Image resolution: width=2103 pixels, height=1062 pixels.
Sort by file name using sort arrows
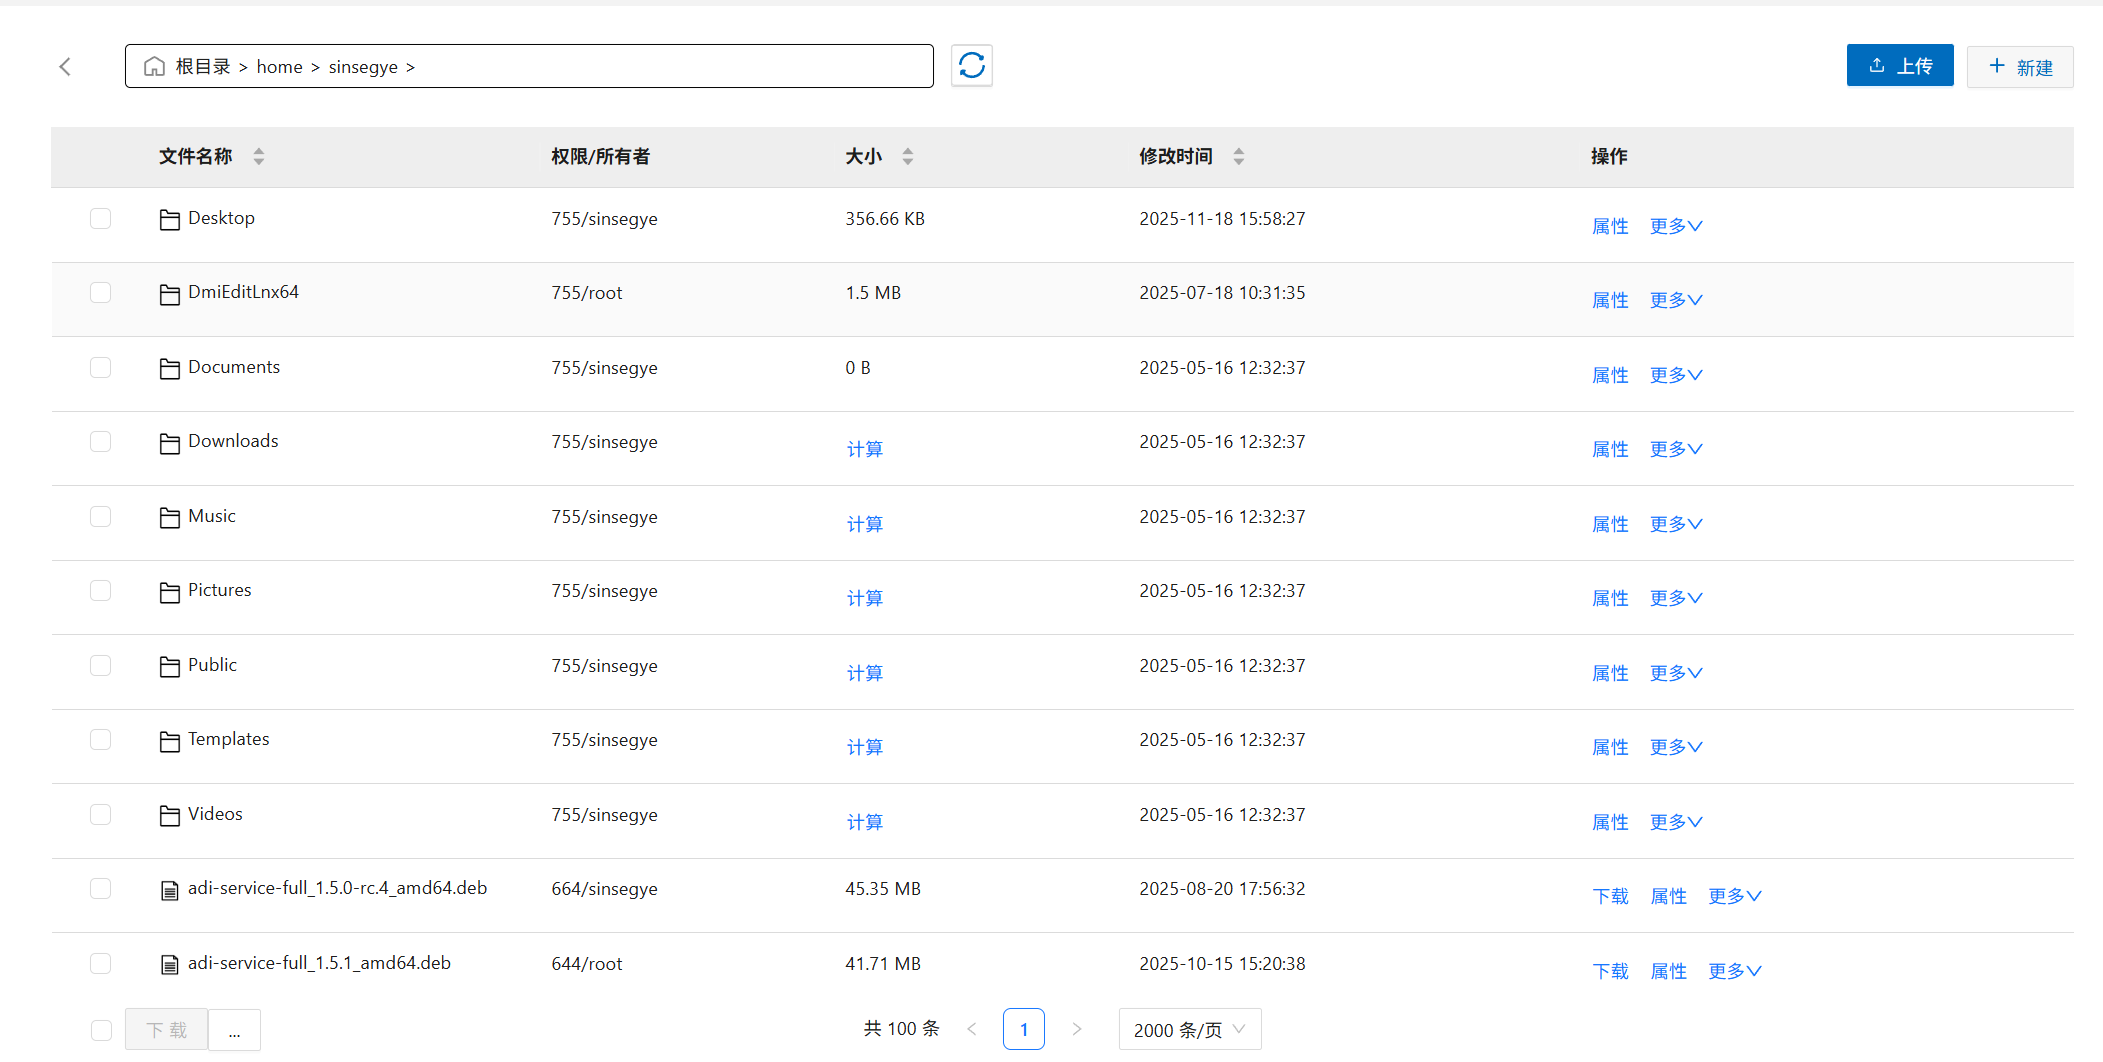click(x=258, y=157)
